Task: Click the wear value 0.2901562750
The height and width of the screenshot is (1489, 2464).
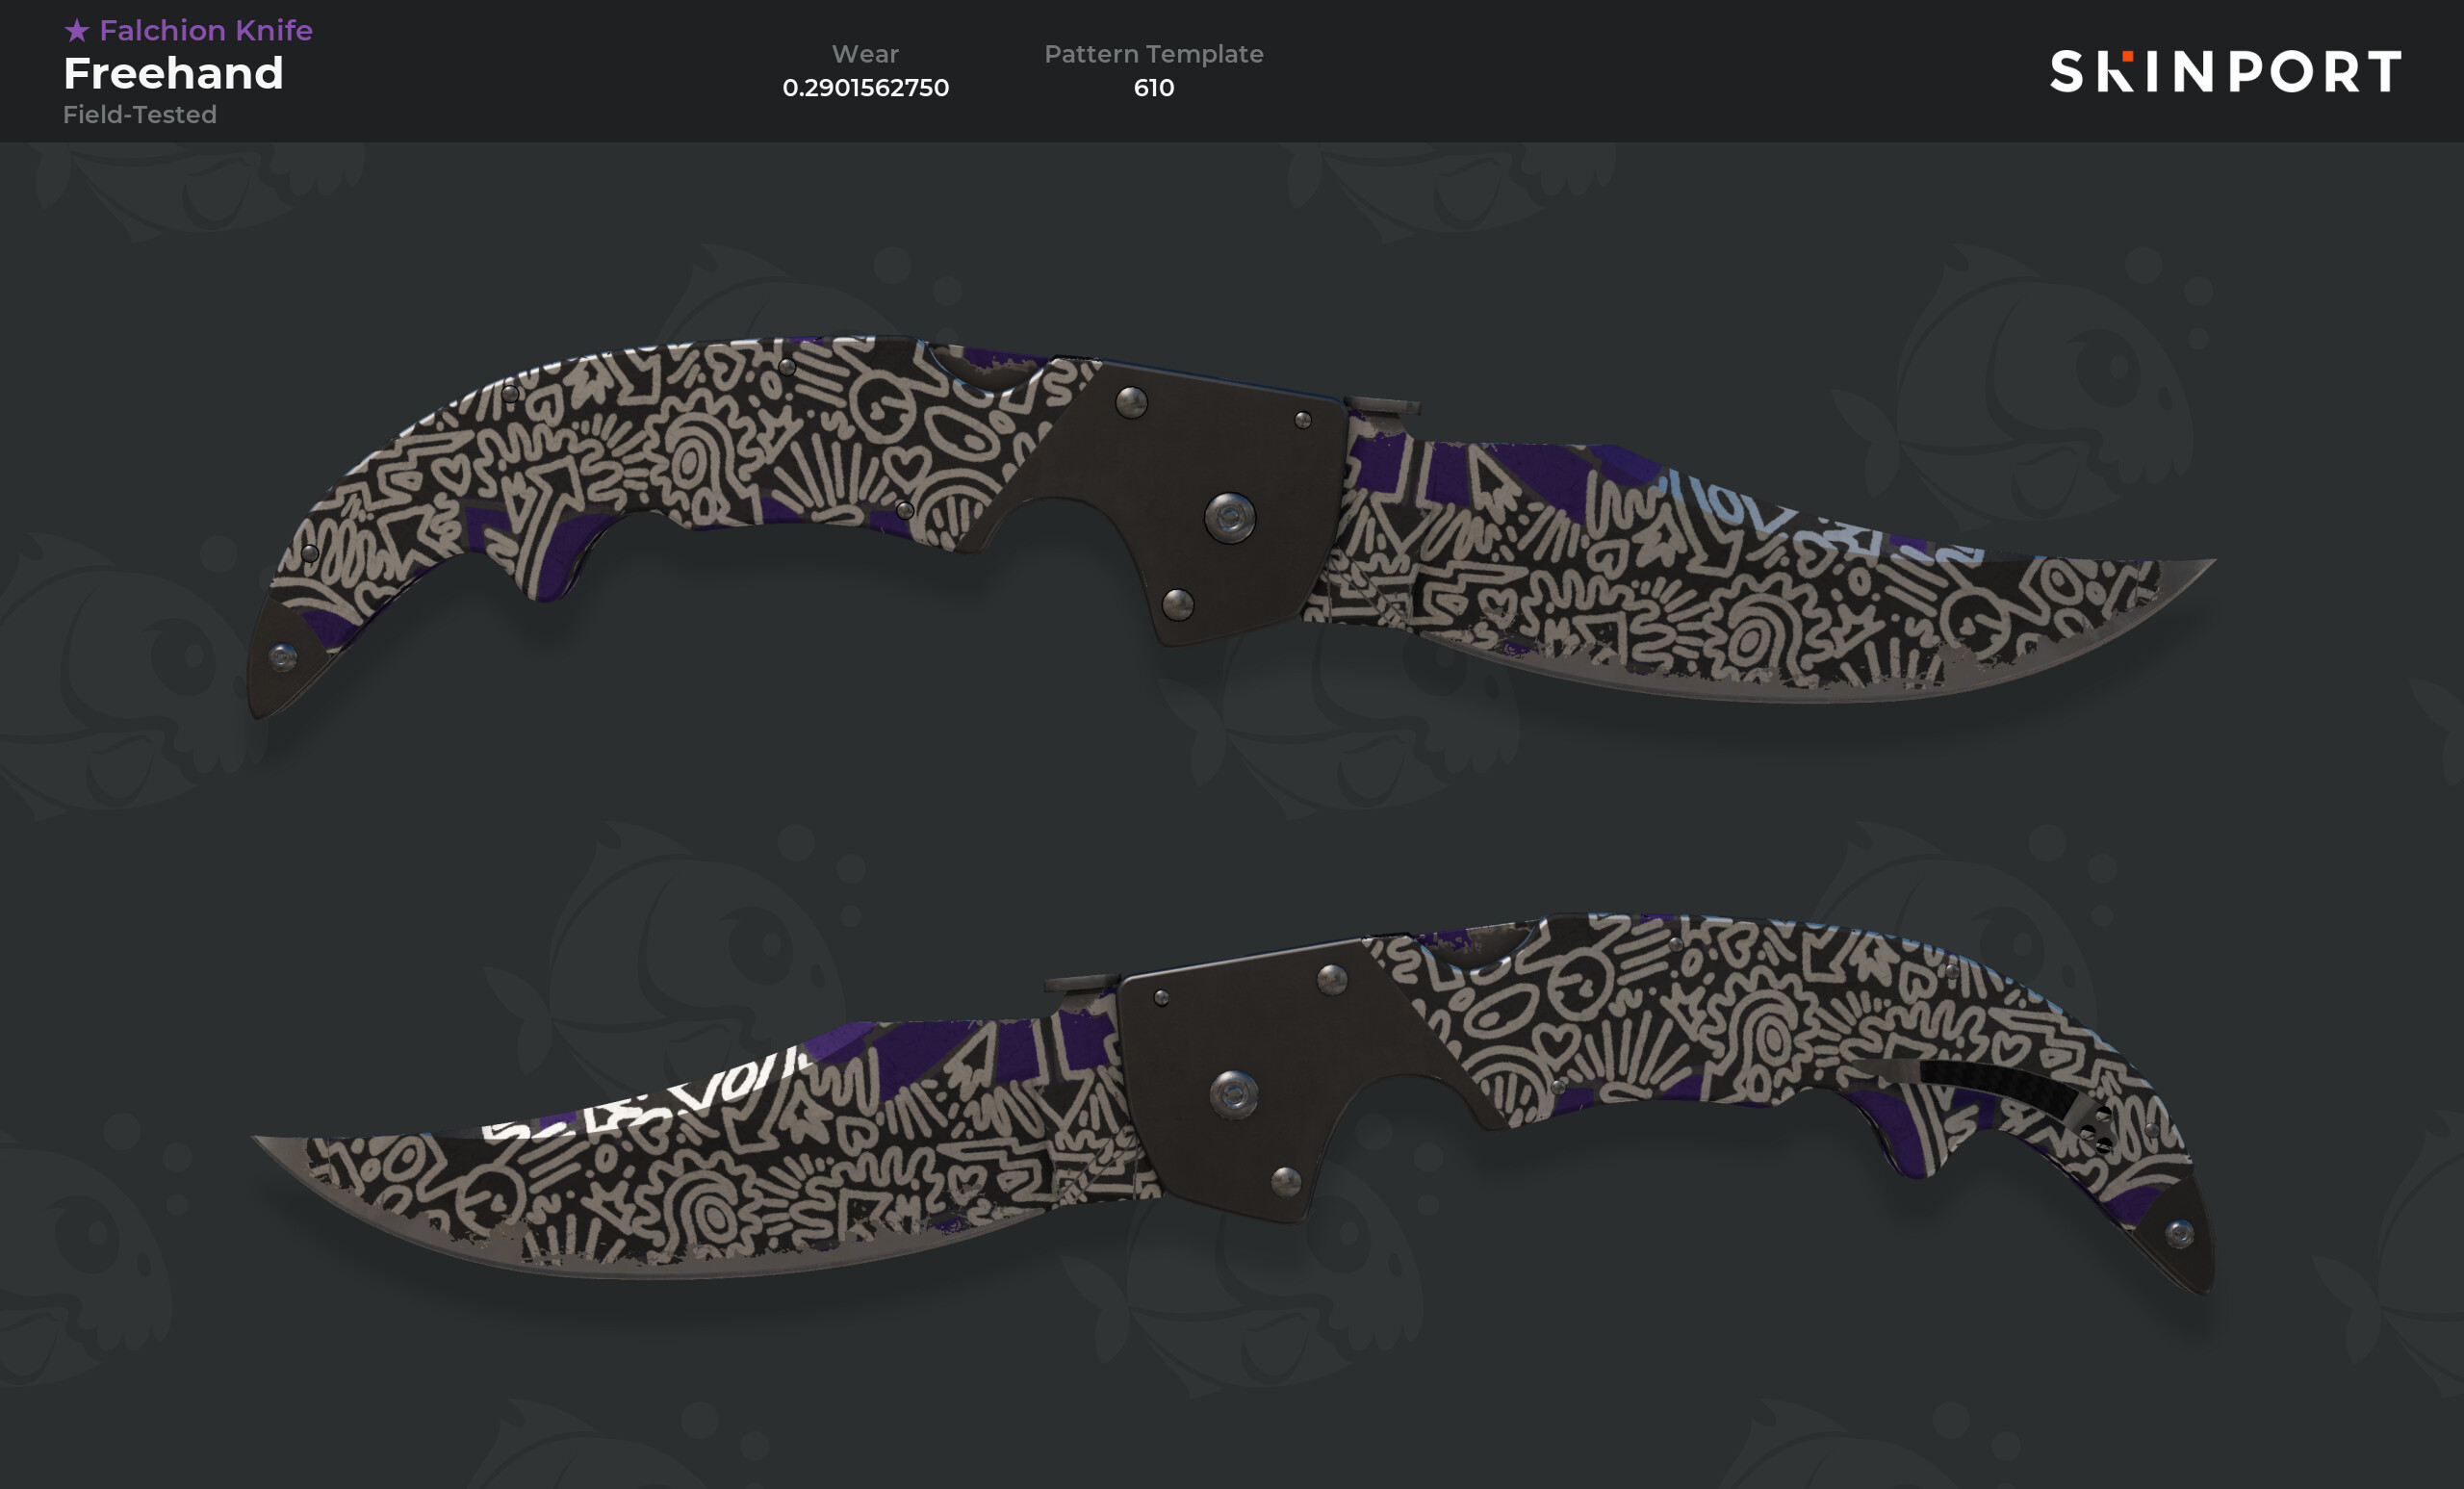Action: pos(865,88)
